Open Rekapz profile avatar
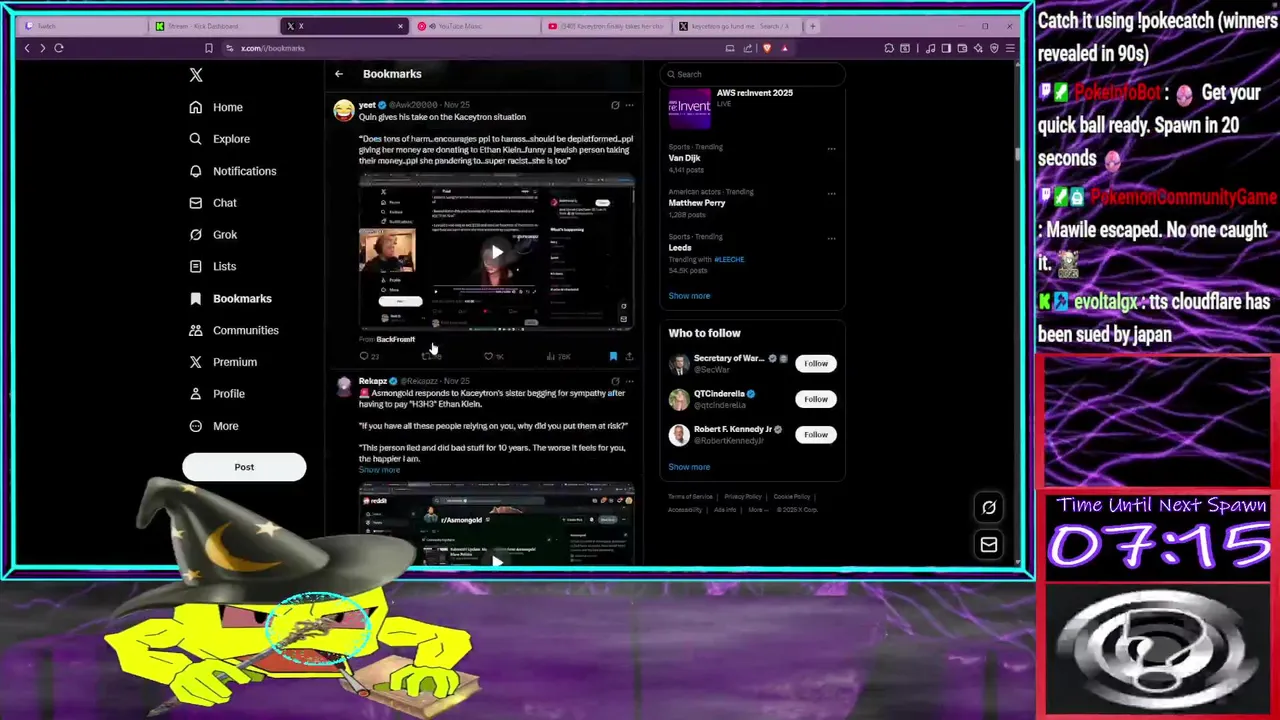 tap(343, 386)
